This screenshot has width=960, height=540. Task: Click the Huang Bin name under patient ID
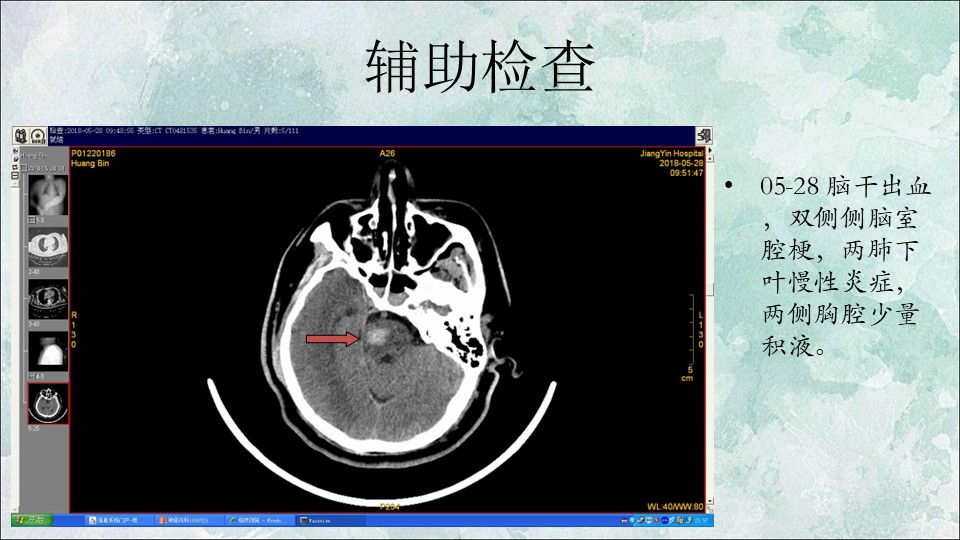[x=90, y=163]
